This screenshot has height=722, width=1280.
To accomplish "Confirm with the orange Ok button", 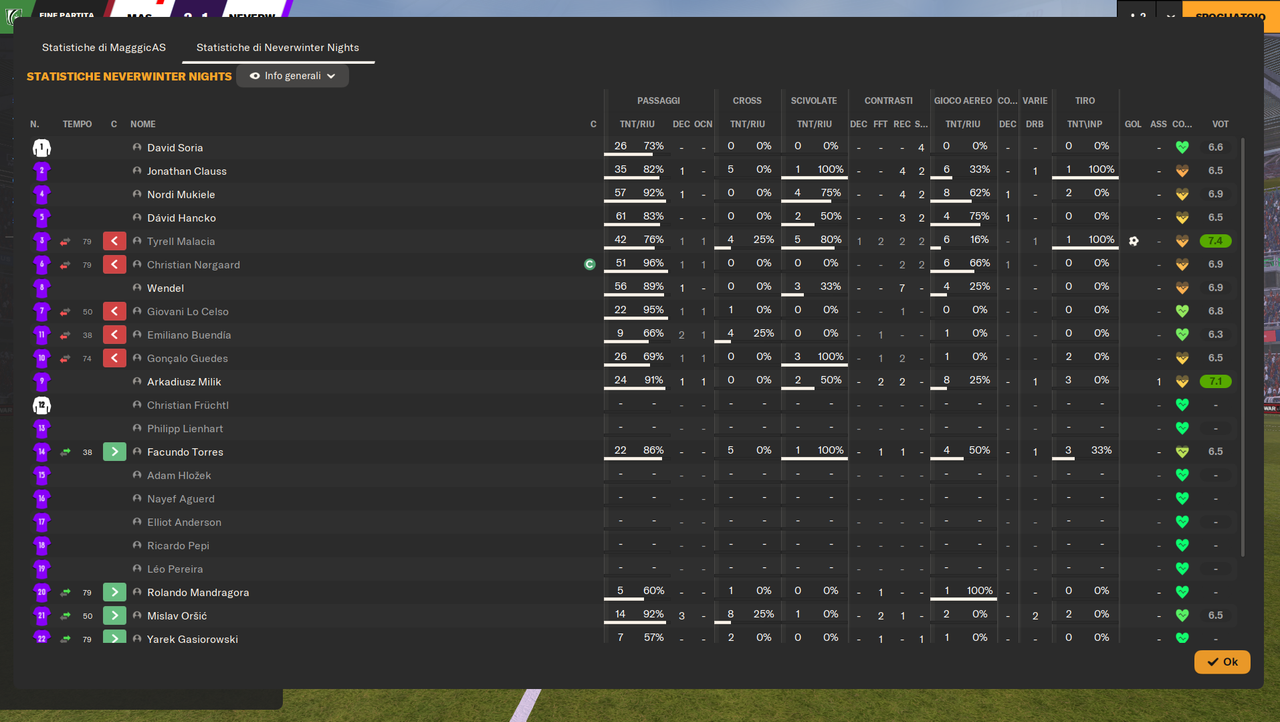I will 1222,662.
